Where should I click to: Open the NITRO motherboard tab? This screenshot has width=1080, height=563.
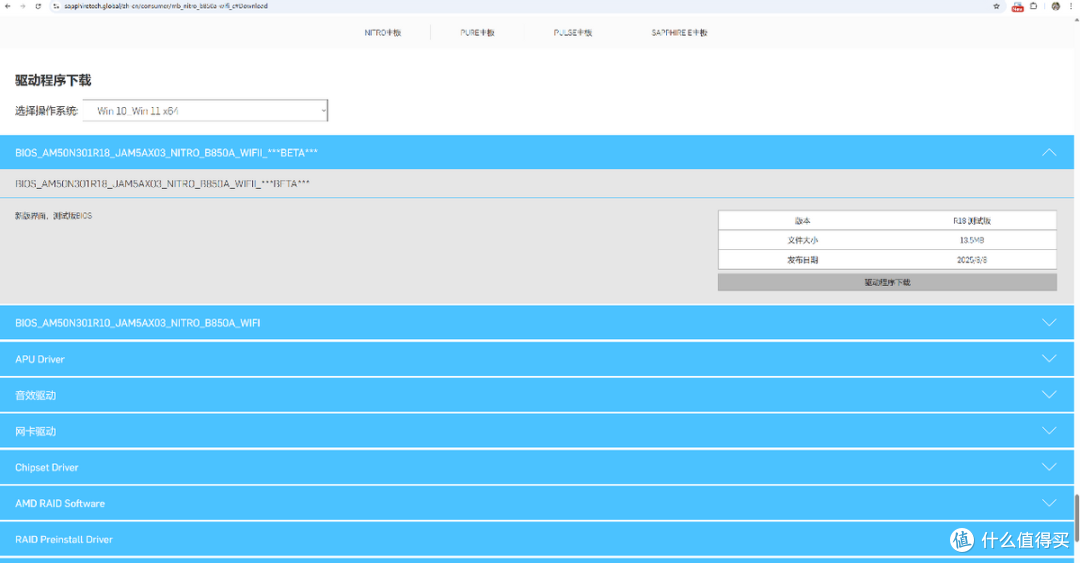(382, 32)
